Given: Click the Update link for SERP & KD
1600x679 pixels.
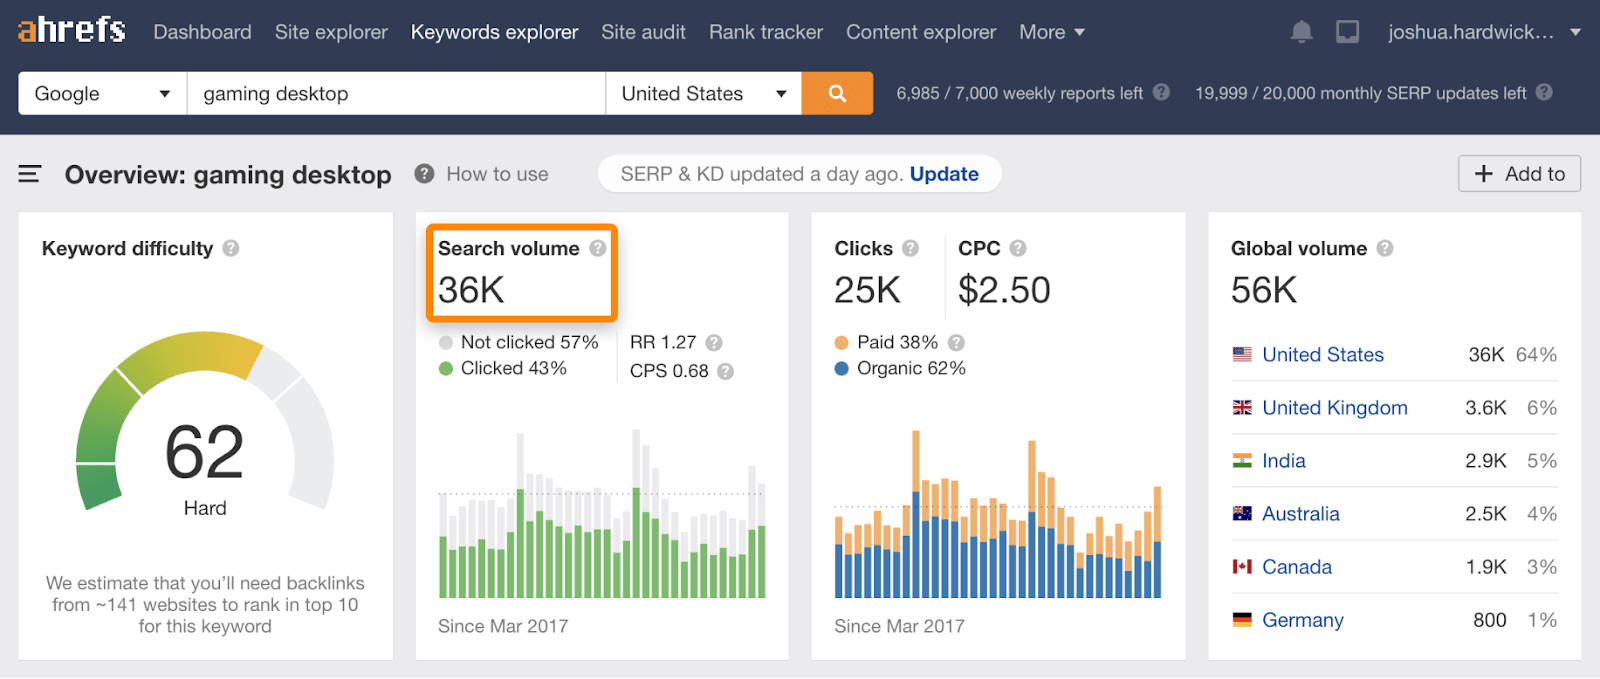Looking at the screenshot, I should tap(944, 174).
